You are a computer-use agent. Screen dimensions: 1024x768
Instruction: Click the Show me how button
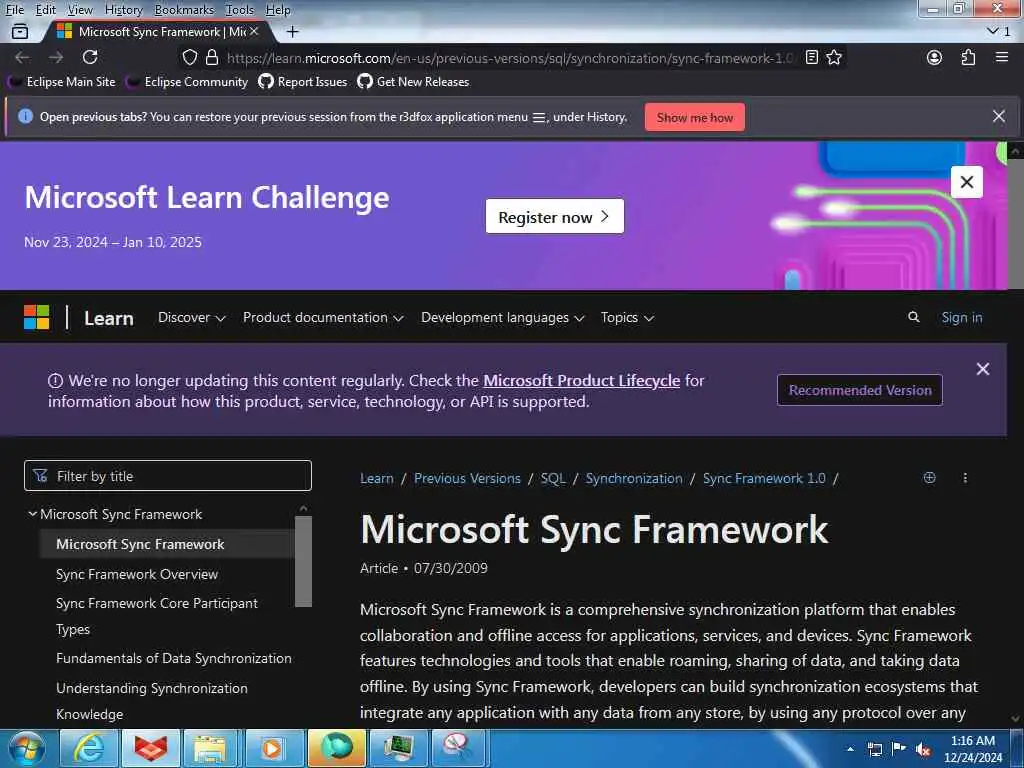coord(694,117)
